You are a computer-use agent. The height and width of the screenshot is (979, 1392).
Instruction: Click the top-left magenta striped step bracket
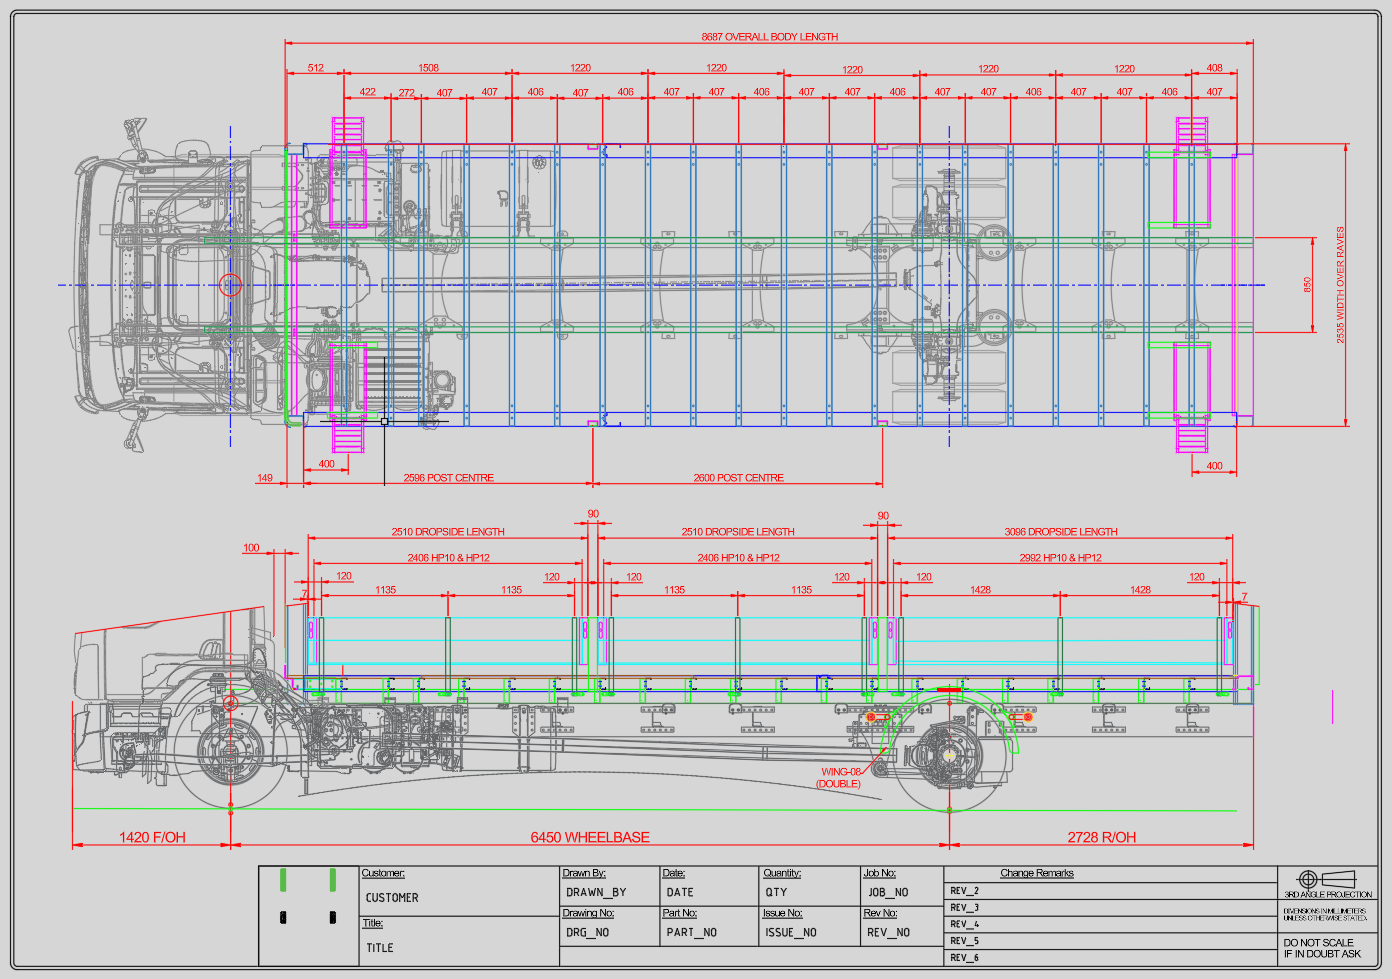click(348, 131)
